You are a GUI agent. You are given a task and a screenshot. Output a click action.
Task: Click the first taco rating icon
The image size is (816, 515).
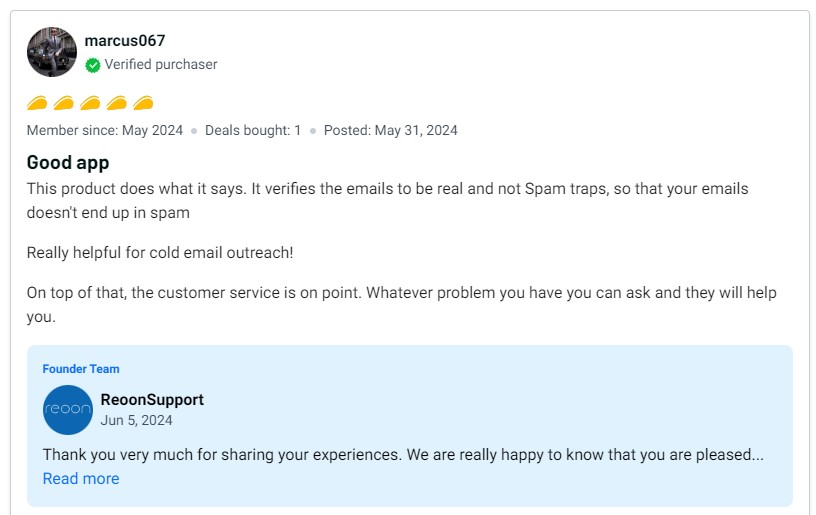click(38, 103)
